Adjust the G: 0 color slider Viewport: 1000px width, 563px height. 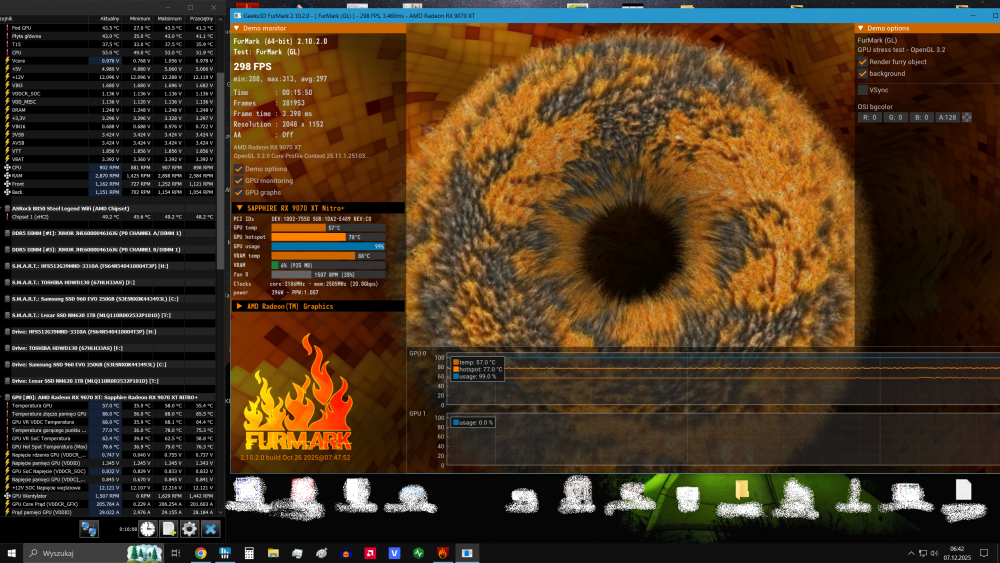[895, 117]
